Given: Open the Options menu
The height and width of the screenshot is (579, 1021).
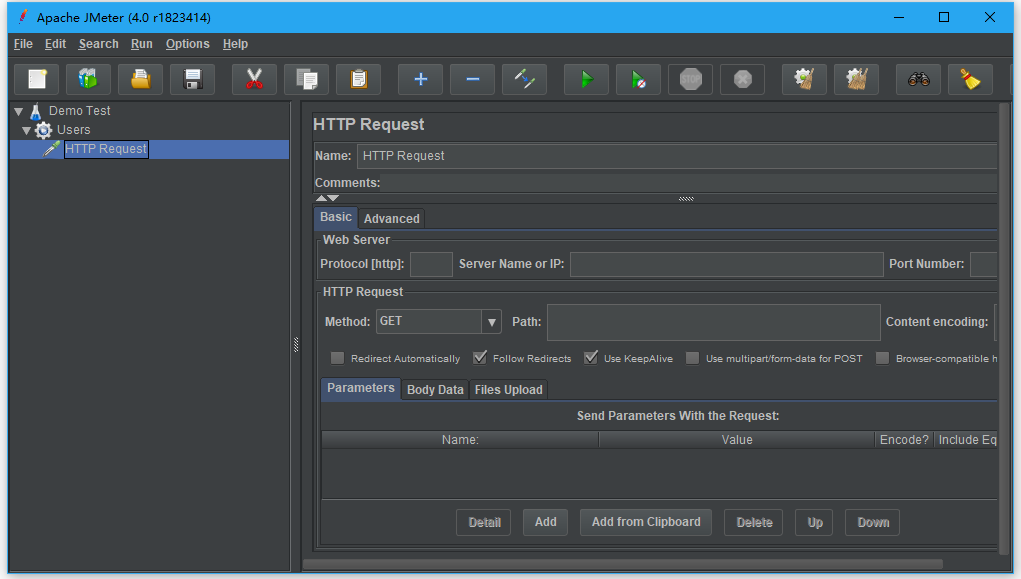Looking at the screenshot, I should click(x=187, y=44).
